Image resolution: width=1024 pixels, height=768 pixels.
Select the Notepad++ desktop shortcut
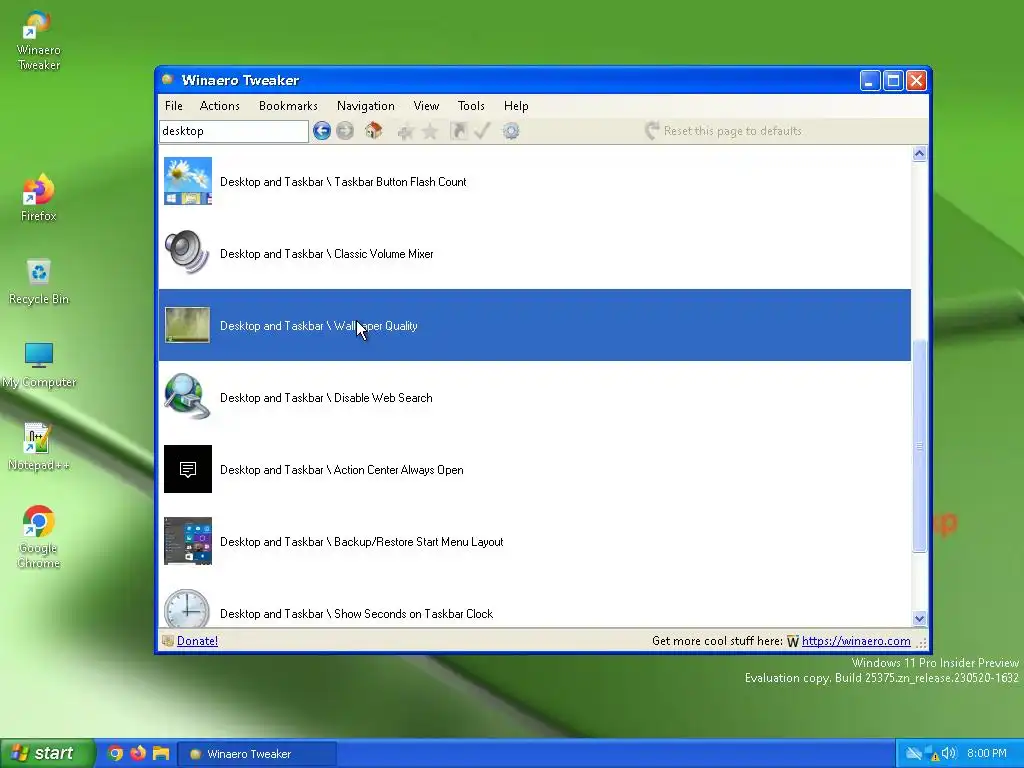pyautogui.click(x=39, y=447)
